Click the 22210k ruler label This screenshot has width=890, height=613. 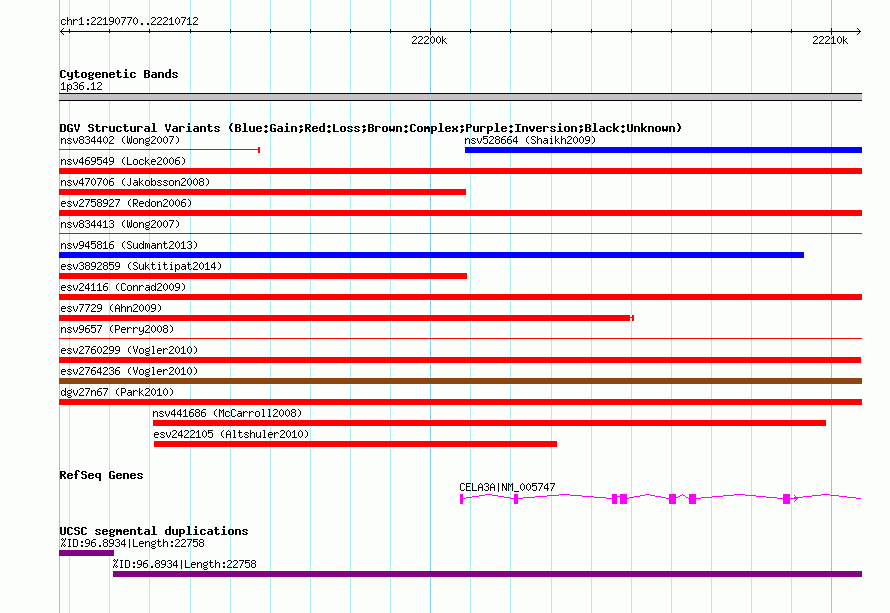830,40
